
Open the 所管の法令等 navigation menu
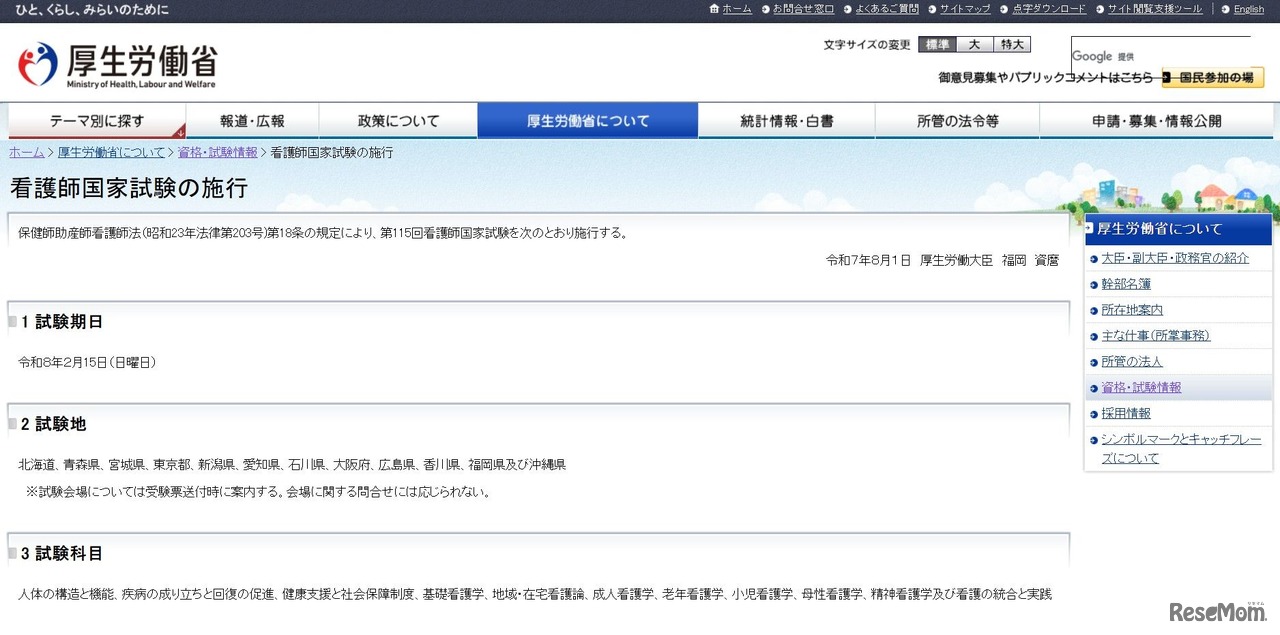(x=957, y=119)
